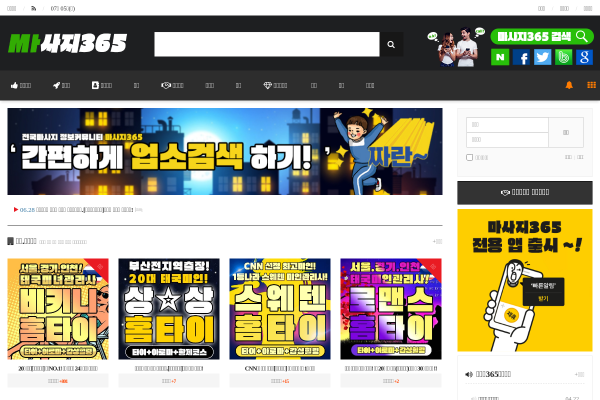Viewport: 600px width, 400px height.
Task: Focus the login password input field
Action: [x=507, y=140]
